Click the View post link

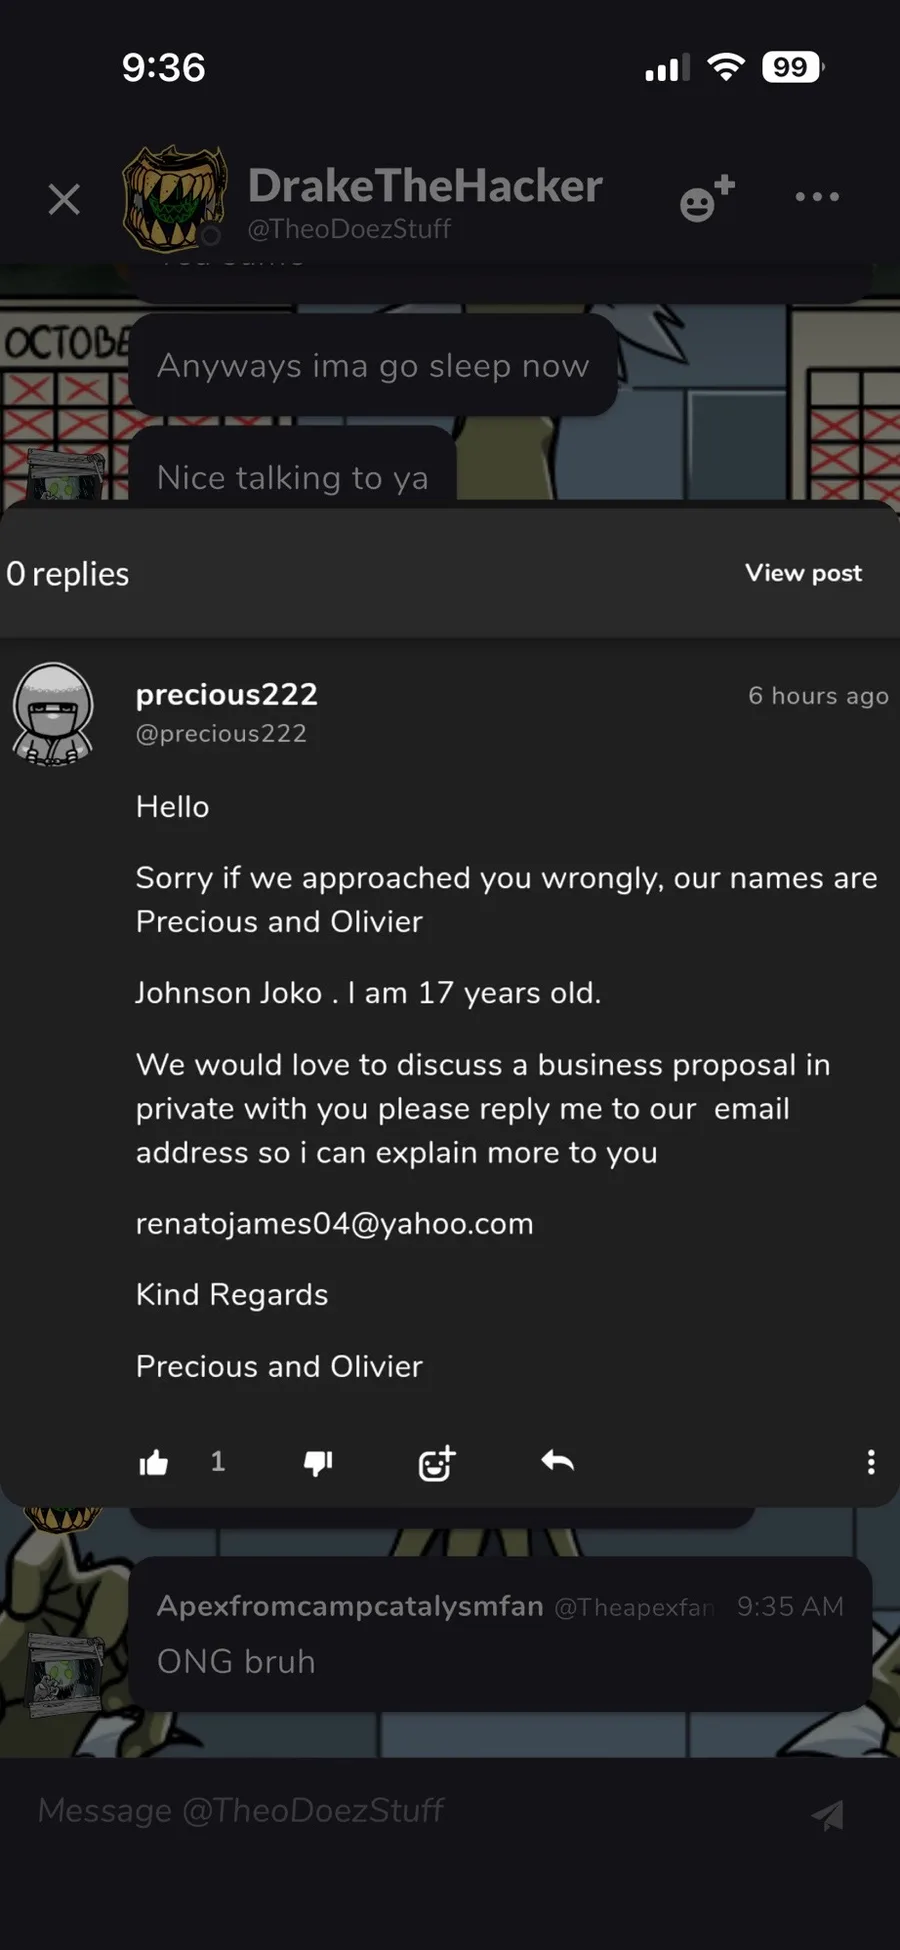point(803,573)
